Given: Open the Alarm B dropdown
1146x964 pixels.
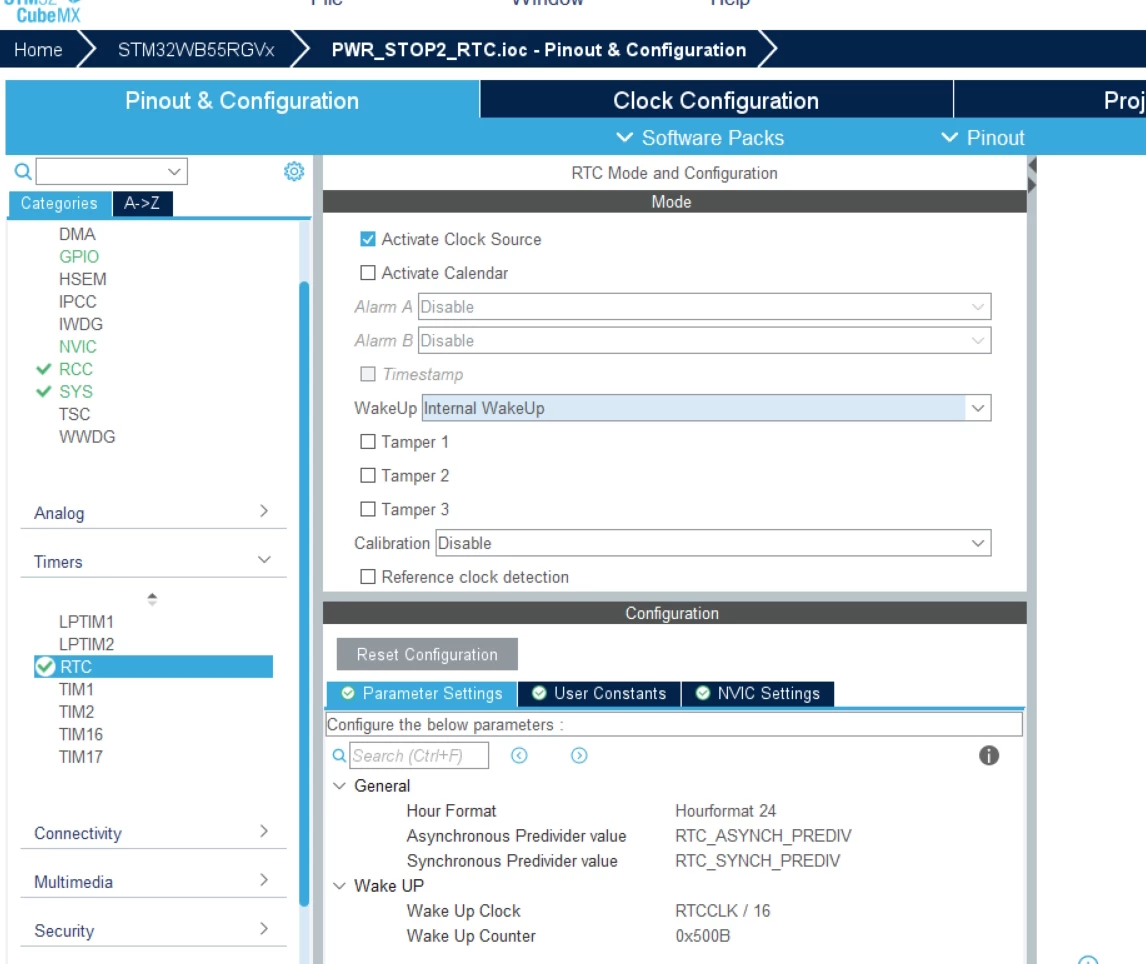Looking at the screenshot, I should coord(705,341).
